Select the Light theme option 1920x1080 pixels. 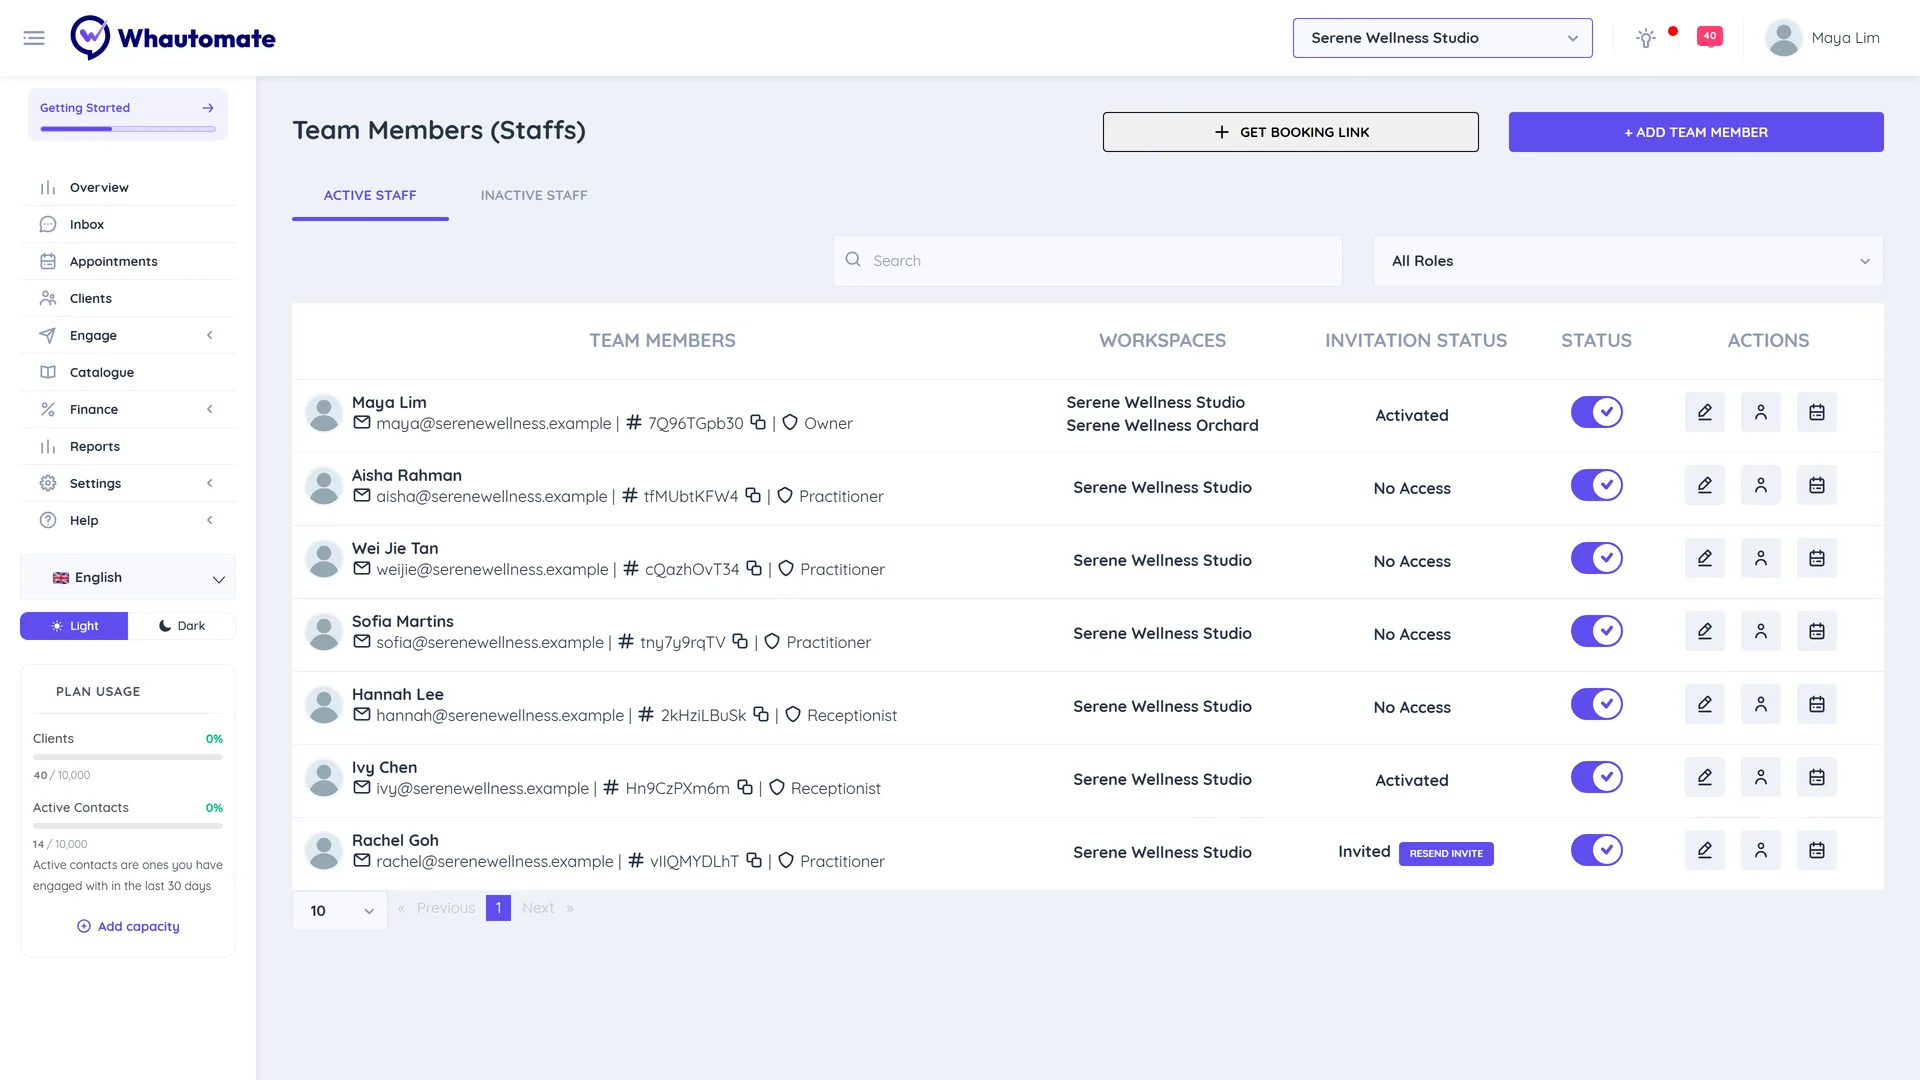pos(74,626)
